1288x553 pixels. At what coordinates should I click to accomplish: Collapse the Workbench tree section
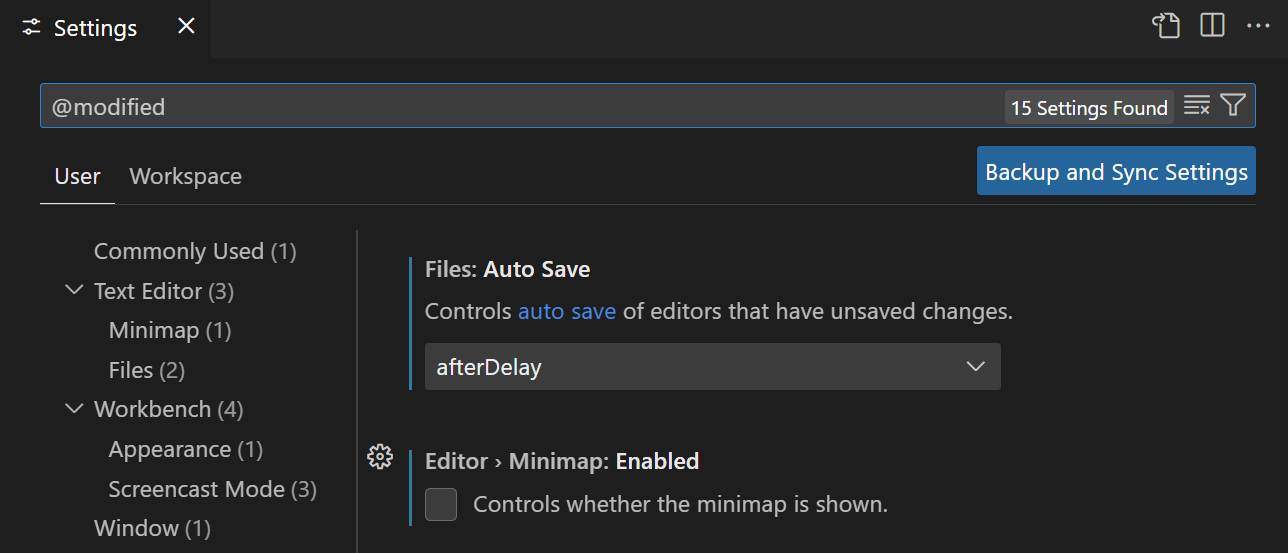point(74,409)
